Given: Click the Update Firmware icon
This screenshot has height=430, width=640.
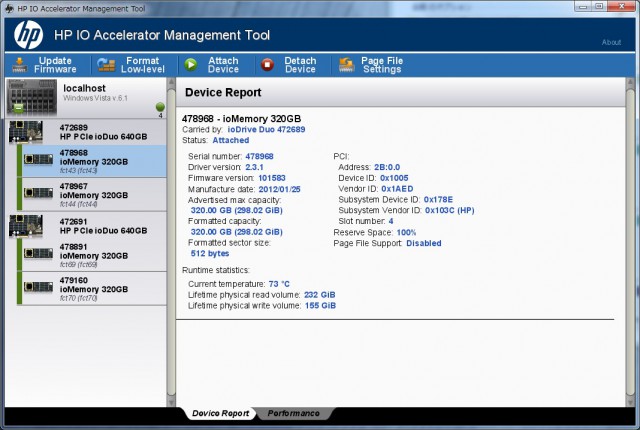Looking at the screenshot, I should 20,65.
